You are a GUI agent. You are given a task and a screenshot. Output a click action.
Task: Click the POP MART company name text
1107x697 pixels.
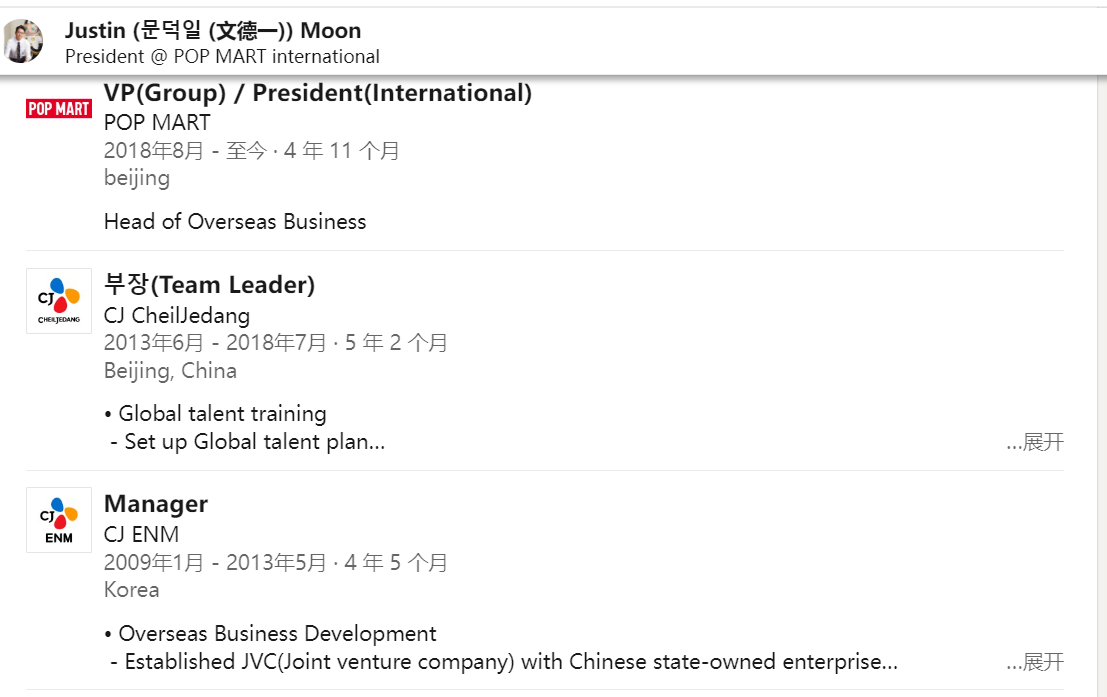click(x=157, y=123)
